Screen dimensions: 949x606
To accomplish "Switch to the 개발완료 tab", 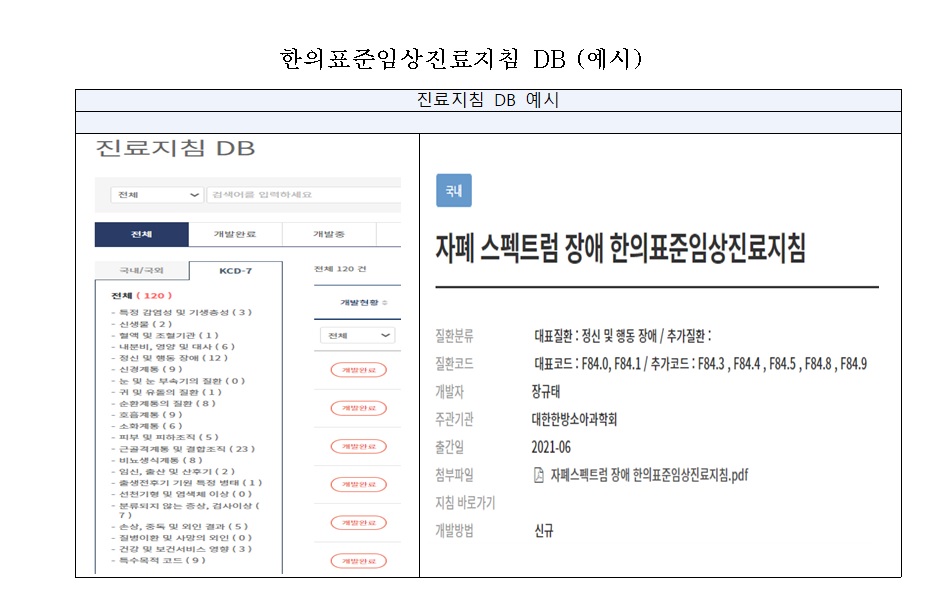I will [x=237, y=234].
